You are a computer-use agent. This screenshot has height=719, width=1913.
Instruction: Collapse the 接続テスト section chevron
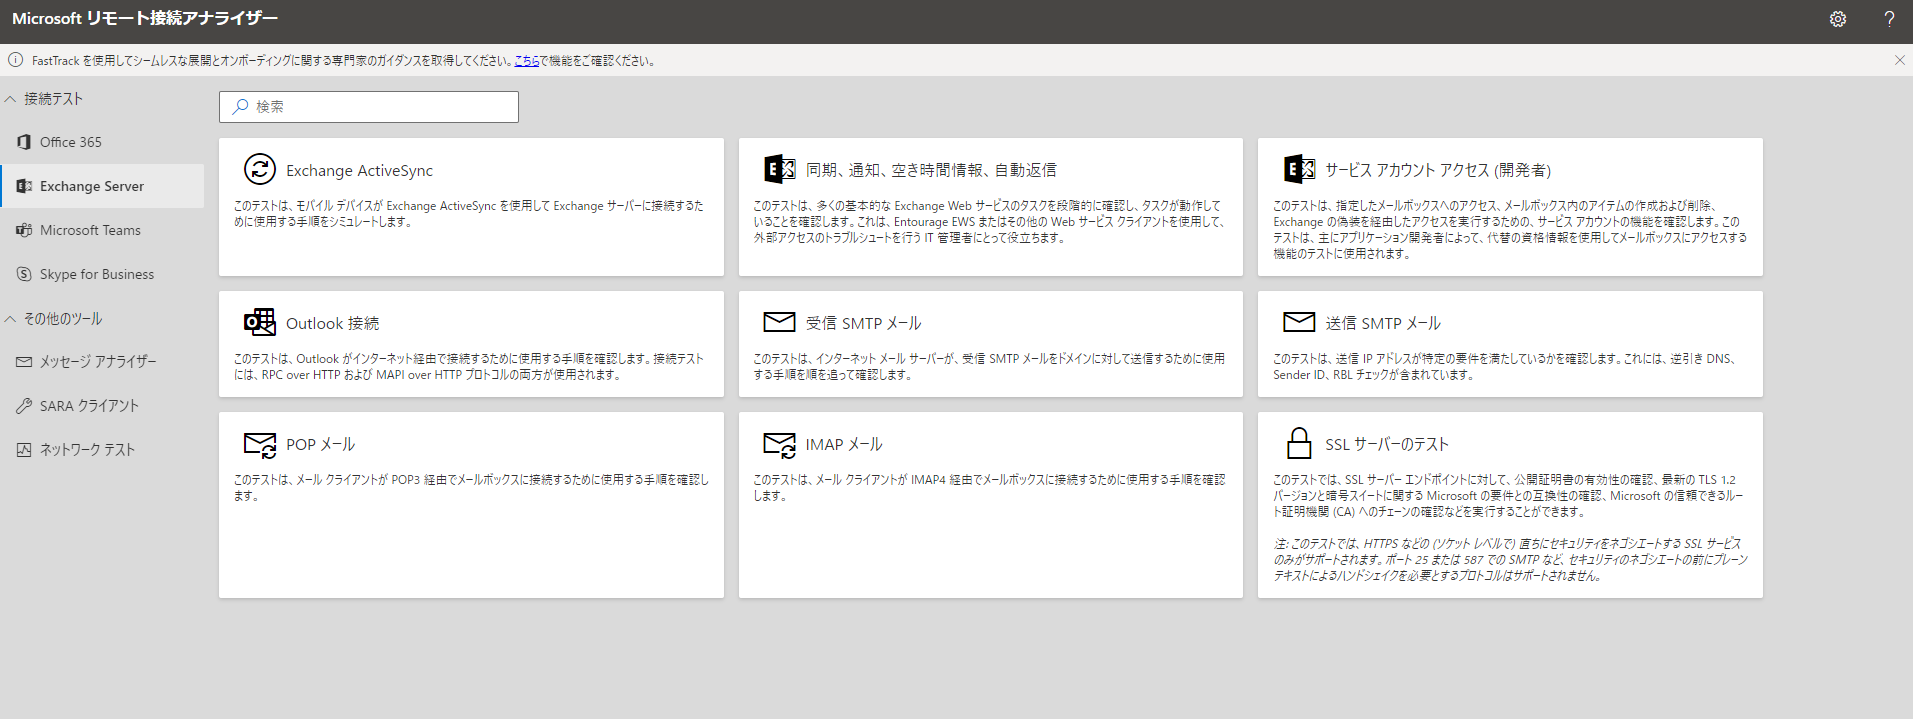(x=10, y=99)
